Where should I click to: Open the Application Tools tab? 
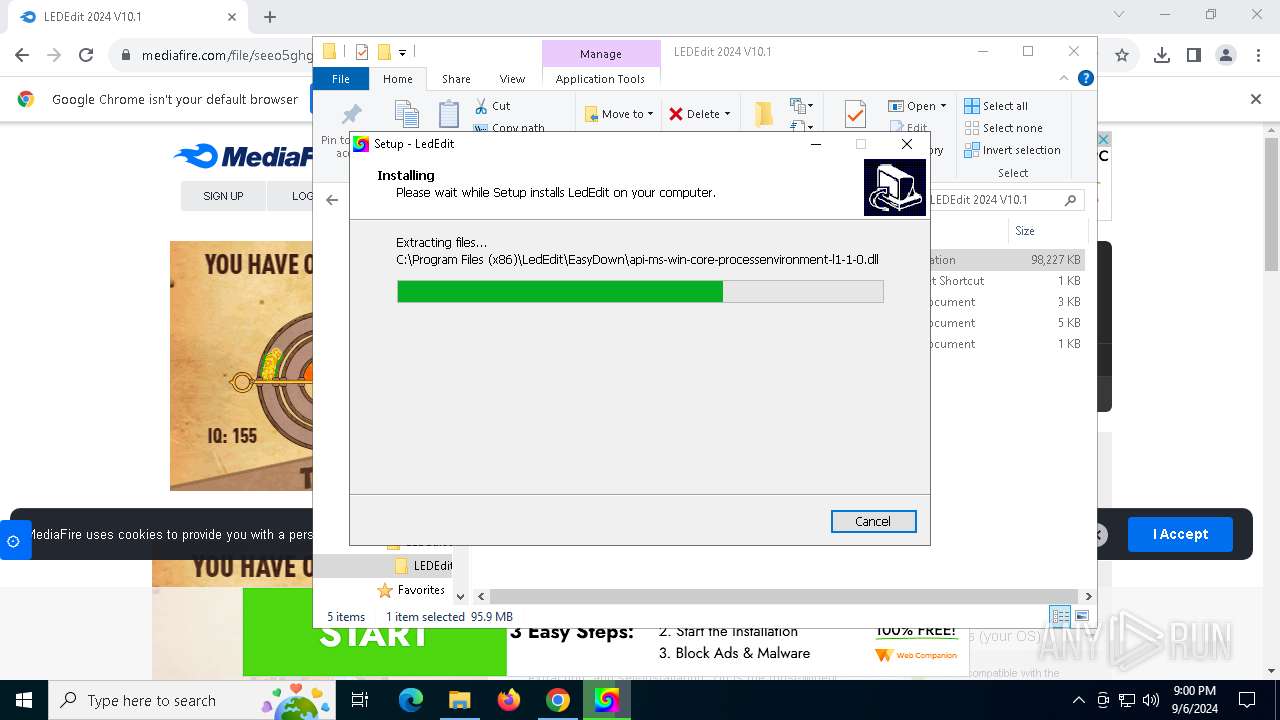600,79
